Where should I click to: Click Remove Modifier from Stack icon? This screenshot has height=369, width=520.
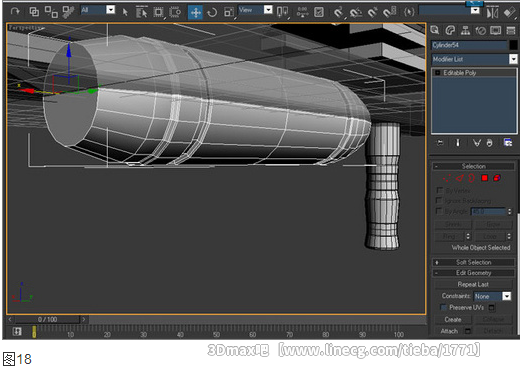tap(489, 143)
